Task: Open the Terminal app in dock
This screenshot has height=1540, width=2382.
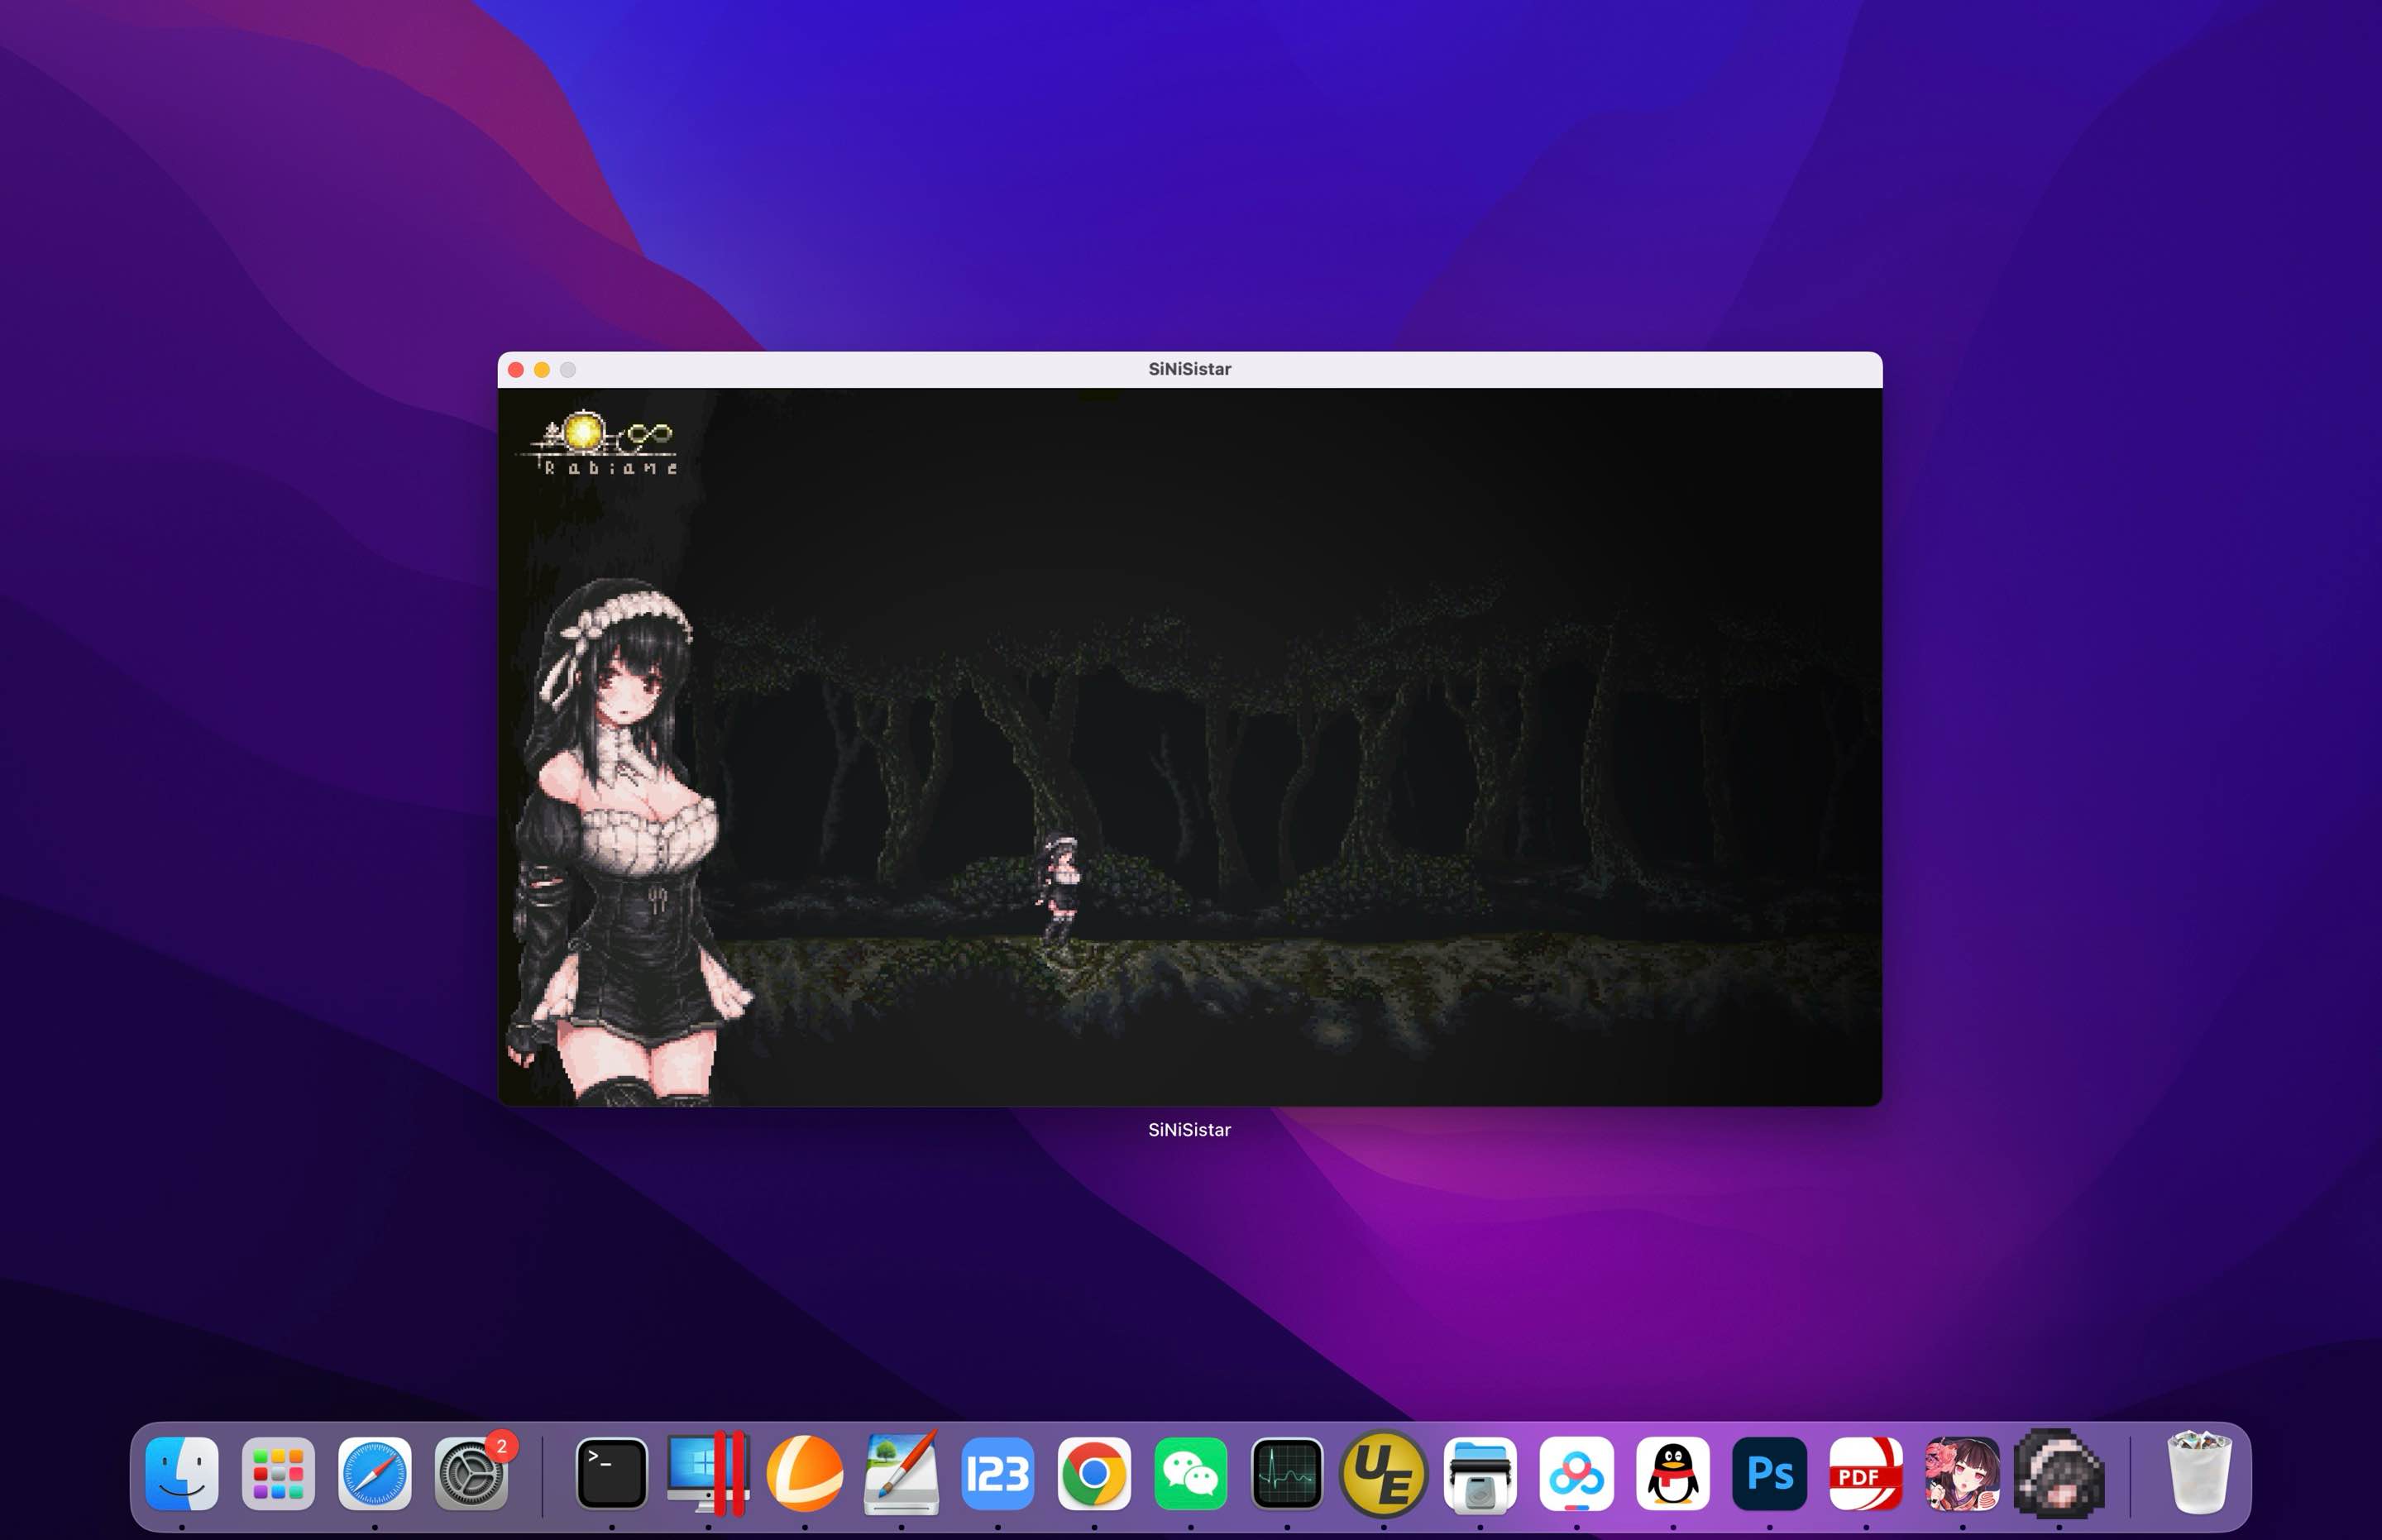Action: (612, 1473)
